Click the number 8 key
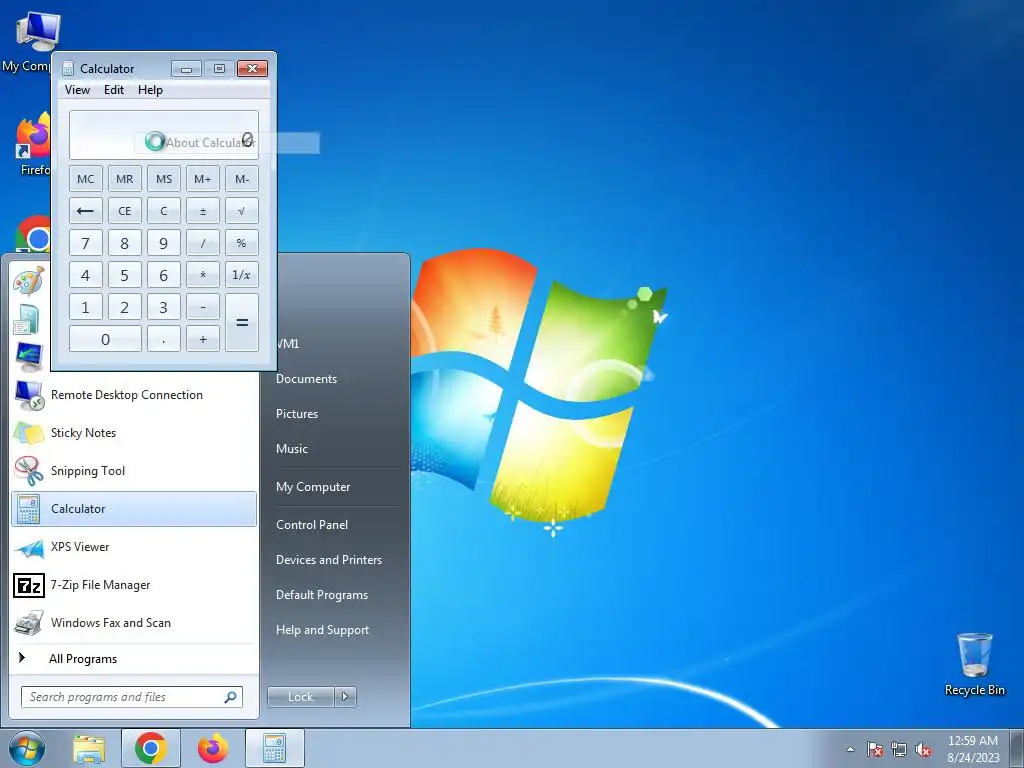The image size is (1024, 768). [125, 243]
